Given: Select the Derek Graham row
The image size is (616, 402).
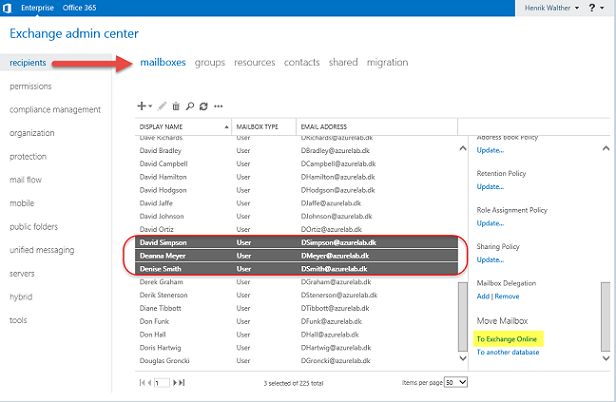Looking at the screenshot, I should pyautogui.click(x=297, y=282).
